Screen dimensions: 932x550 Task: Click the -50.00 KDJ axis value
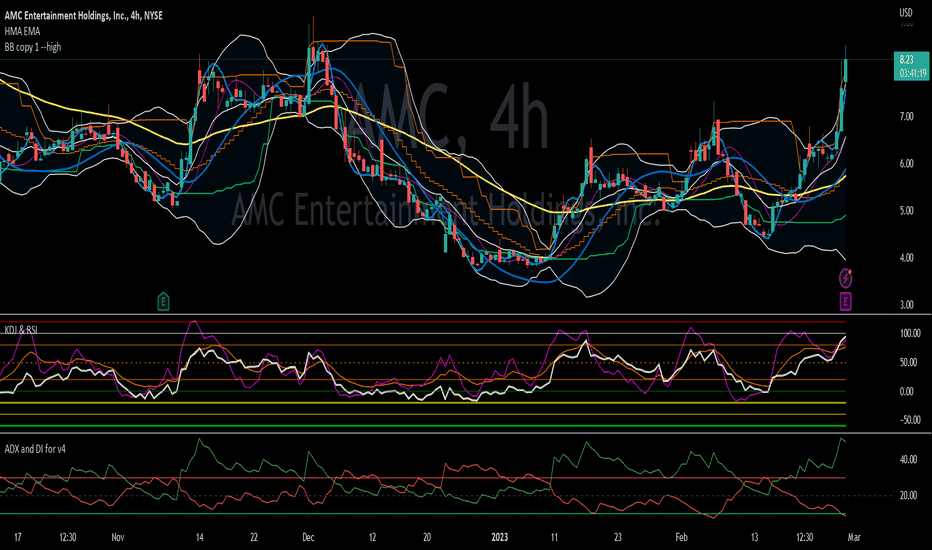(909, 420)
